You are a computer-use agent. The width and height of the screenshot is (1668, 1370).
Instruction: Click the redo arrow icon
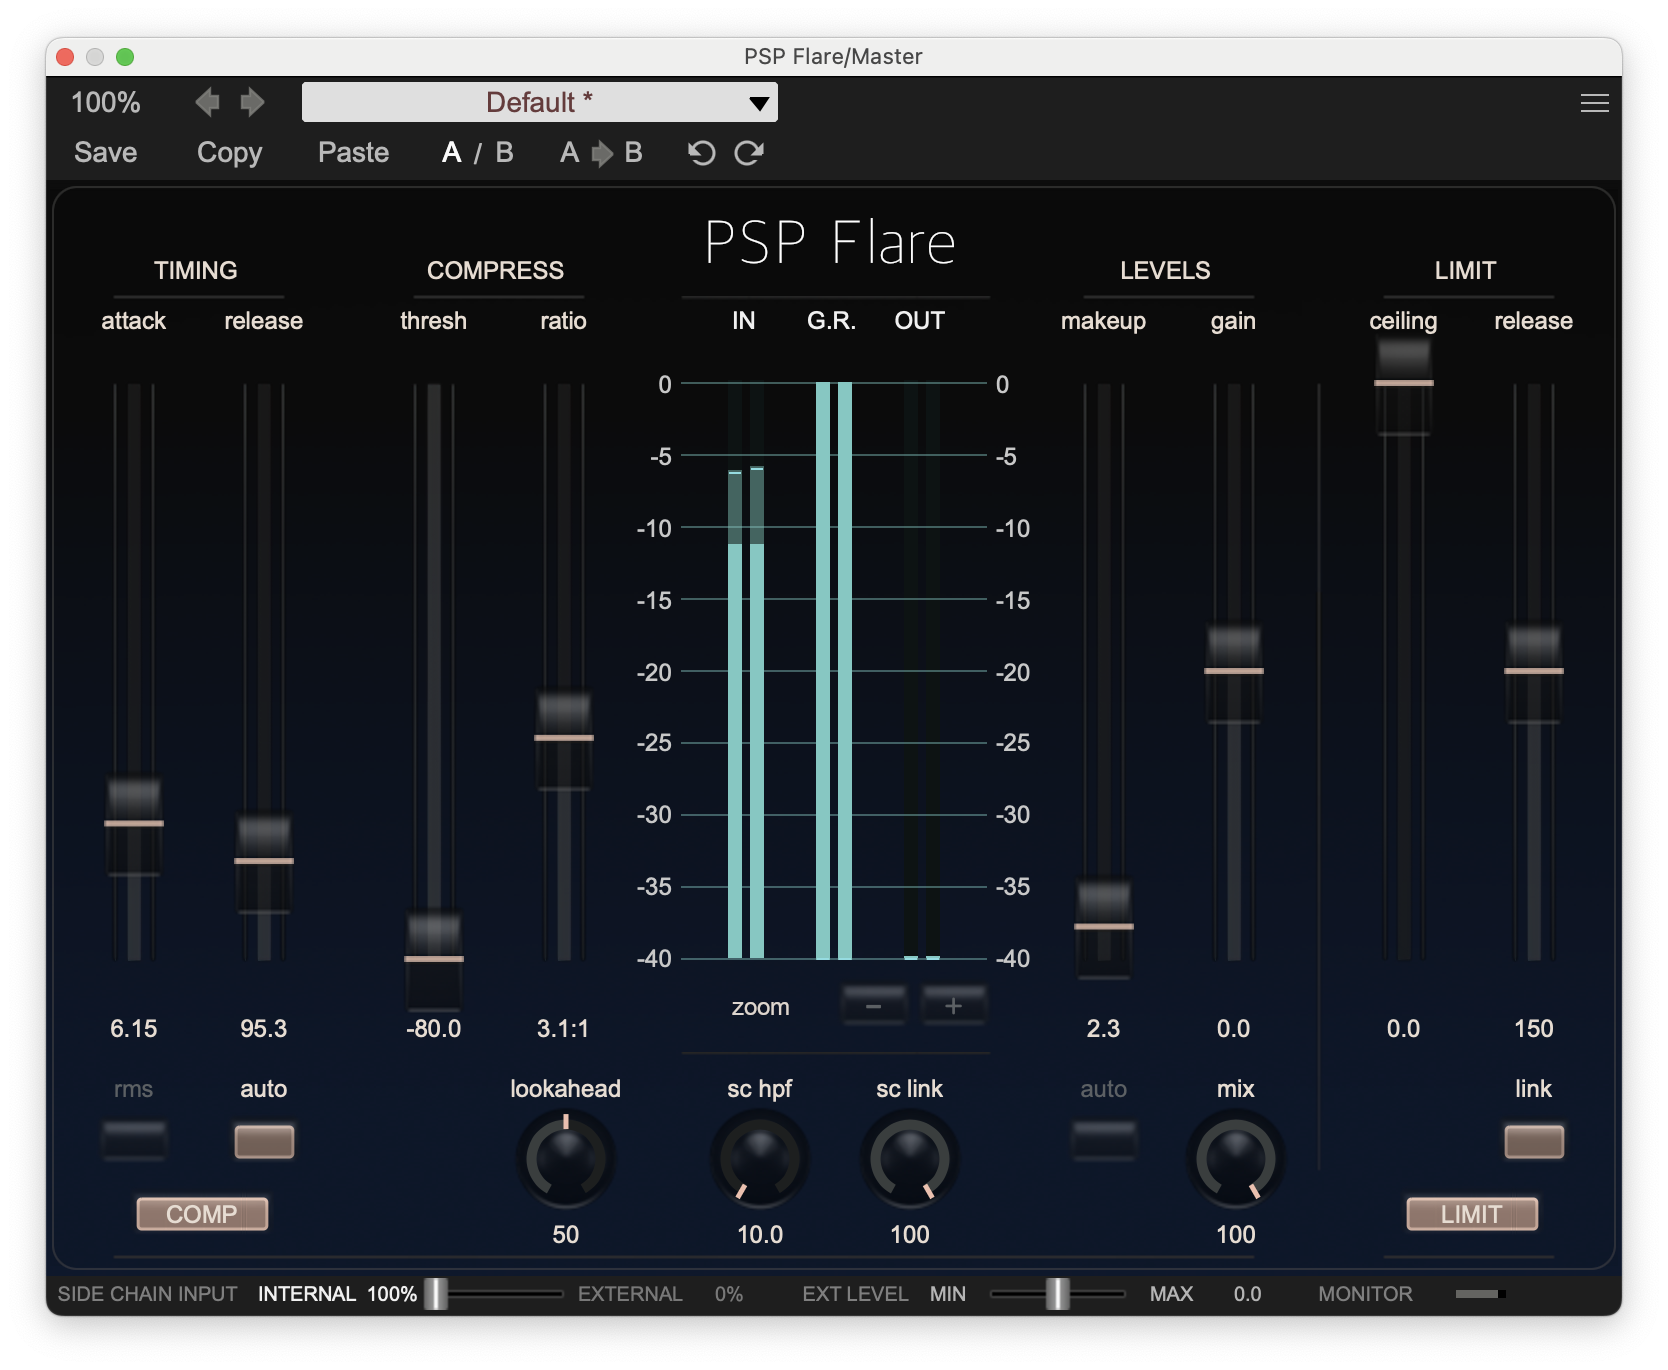[749, 153]
